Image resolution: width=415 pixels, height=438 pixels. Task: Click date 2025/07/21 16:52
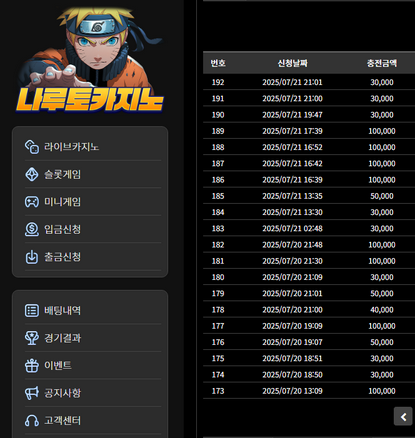292,147
